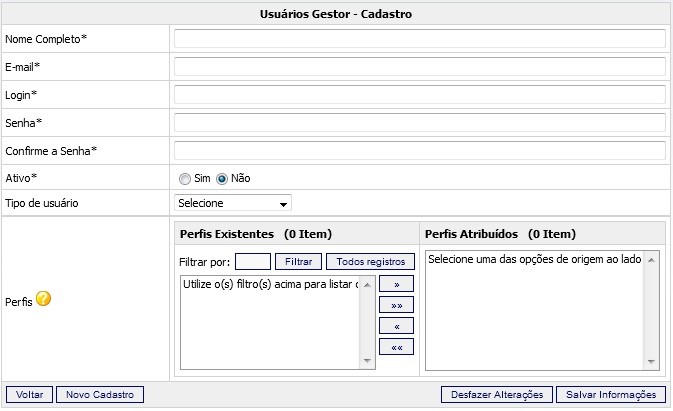The width and height of the screenshot is (673, 411).
Task: Show all with Todos registros button
Action: click(x=370, y=261)
